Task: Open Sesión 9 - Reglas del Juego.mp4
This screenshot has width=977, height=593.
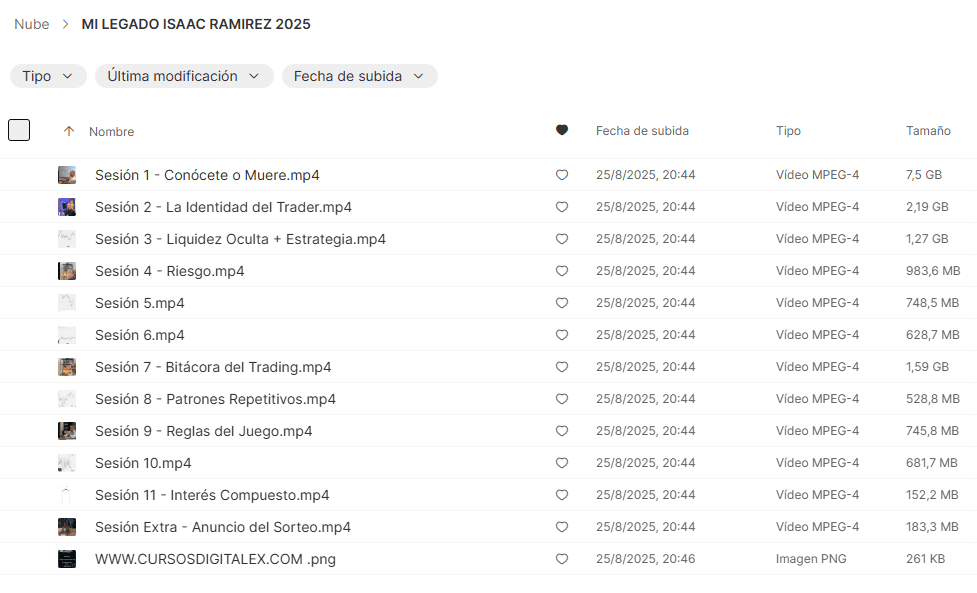Action: click(x=203, y=431)
